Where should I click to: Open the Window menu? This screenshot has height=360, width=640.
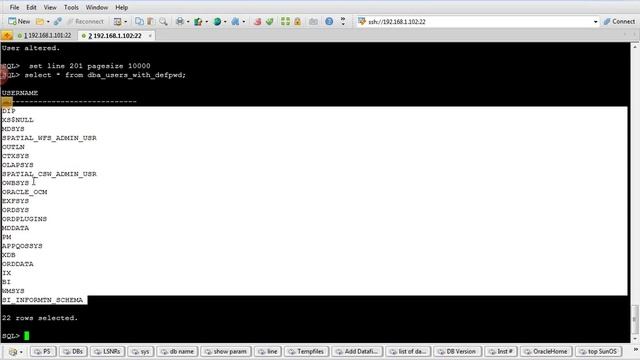click(x=97, y=7)
